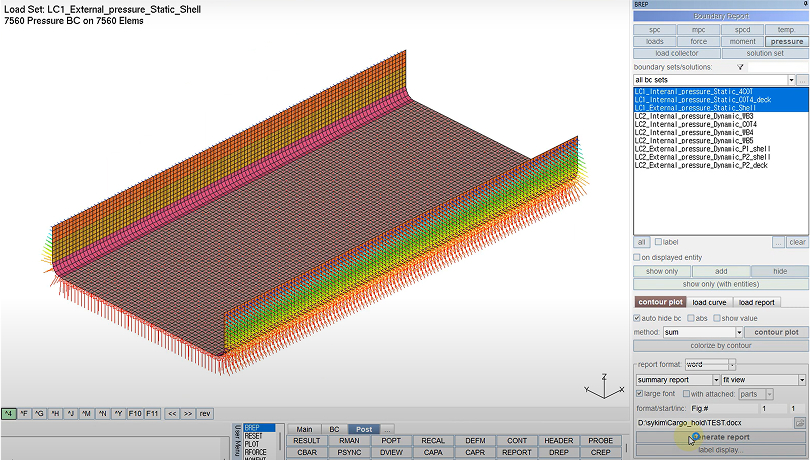Viewport: 810px width, 460px height.
Task: Click the '...' button next to clear
Action: pyautogui.click(x=778, y=242)
